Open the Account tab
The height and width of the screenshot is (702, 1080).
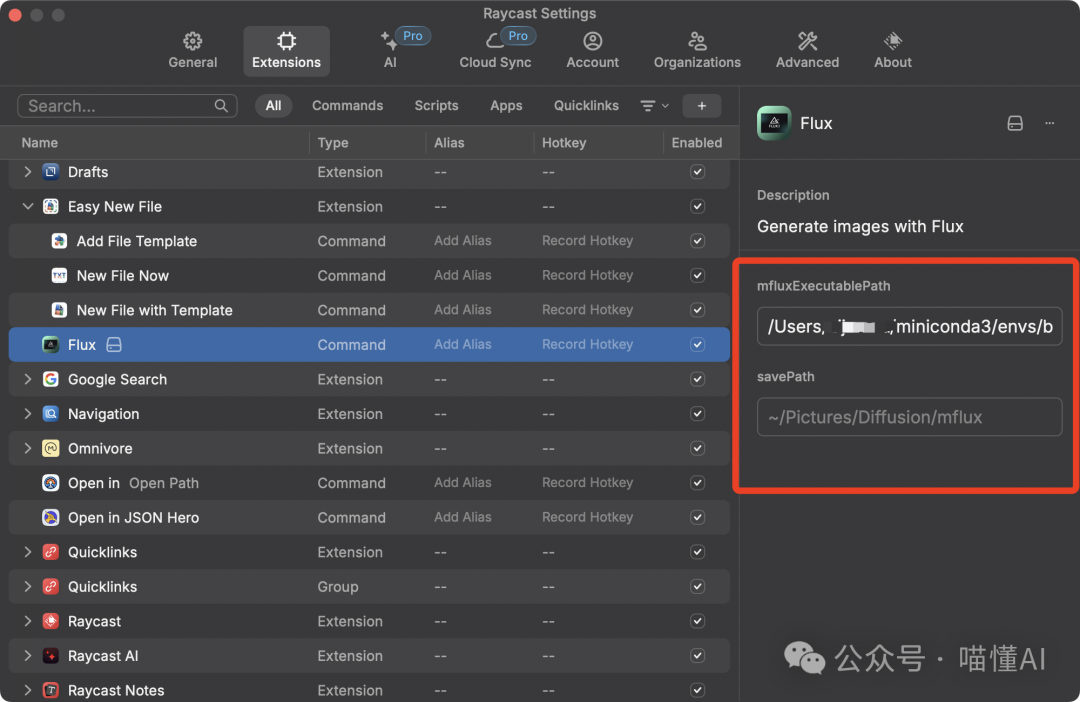592,50
